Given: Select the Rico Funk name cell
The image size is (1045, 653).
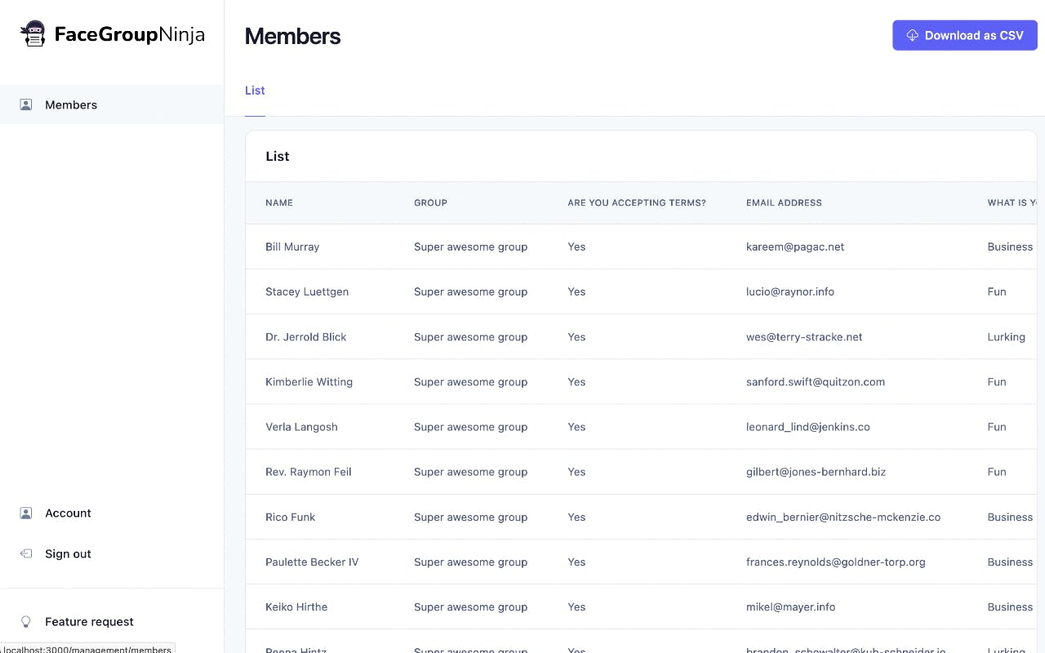Looking at the screenshot, I should tap(290, 517).
